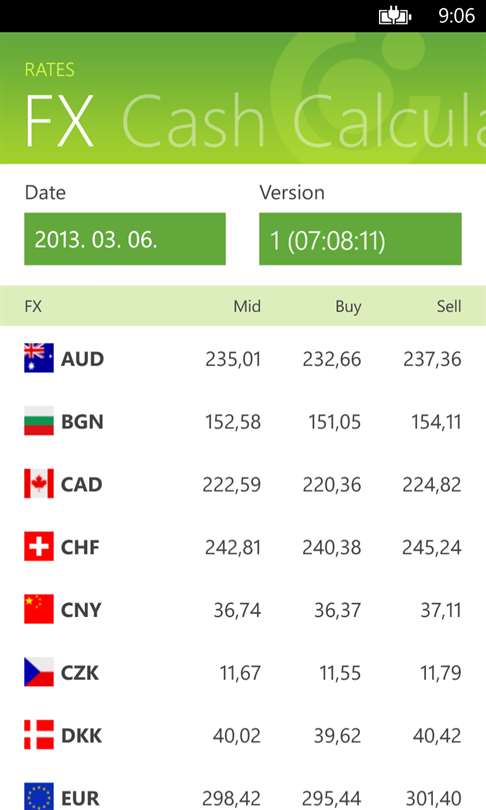The height and width of the screenshot is (810, 486).
Task: Open the Date picker showing 2013. 03. 06.
Action: pyautogui.click(x=125, y=239)
